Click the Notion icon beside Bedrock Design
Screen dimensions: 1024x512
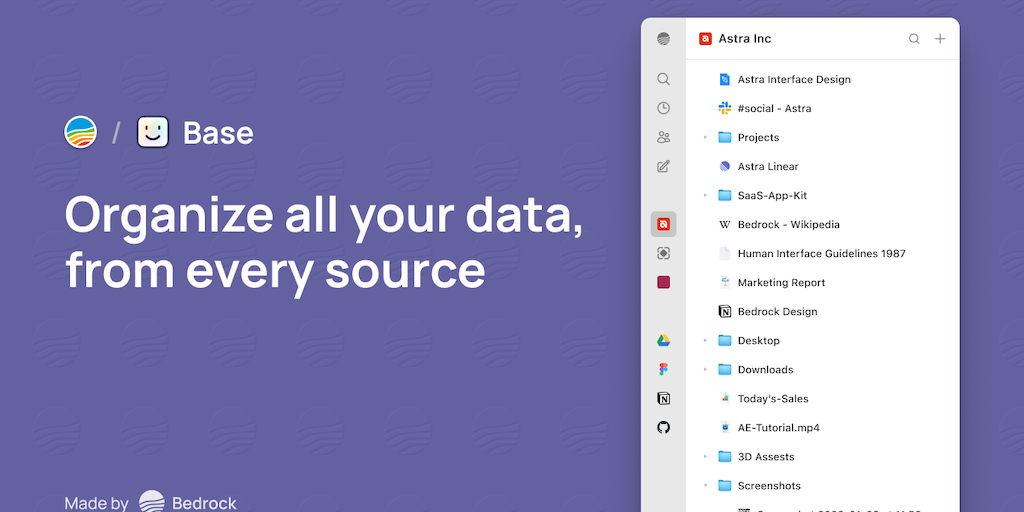tap(724, 312)
